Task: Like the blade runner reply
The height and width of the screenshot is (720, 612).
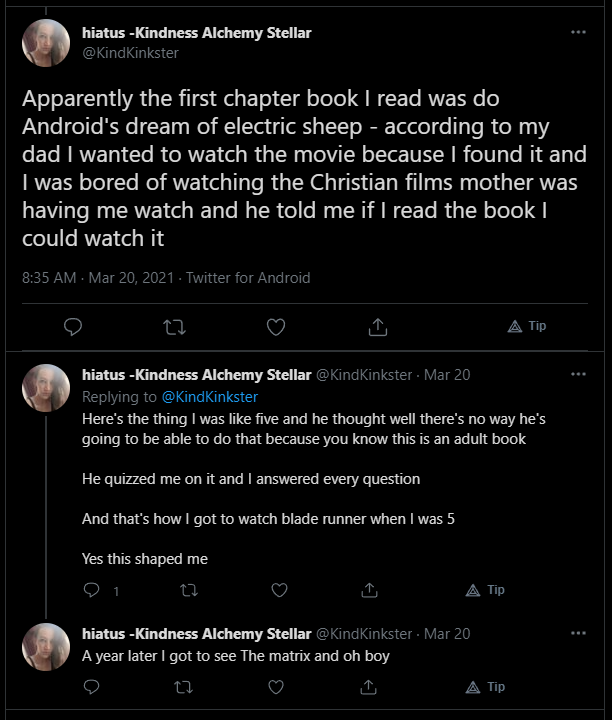Action: pyautogui.click(x=279, y=590)
